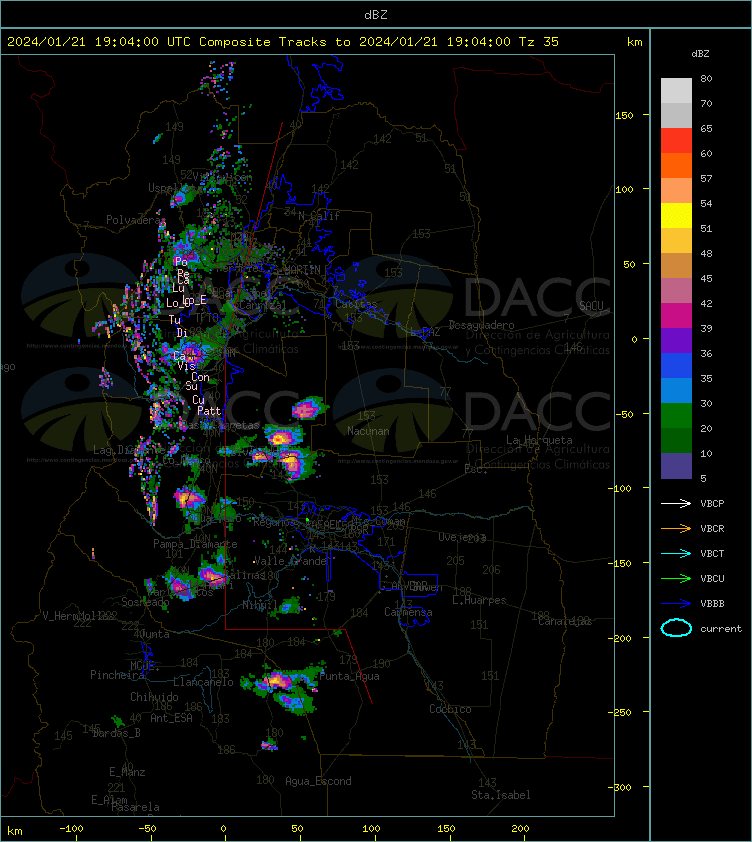Pick the green swatch between 30 and 20
This screenshot has height=842, width=752.
[x=676, y=416]
